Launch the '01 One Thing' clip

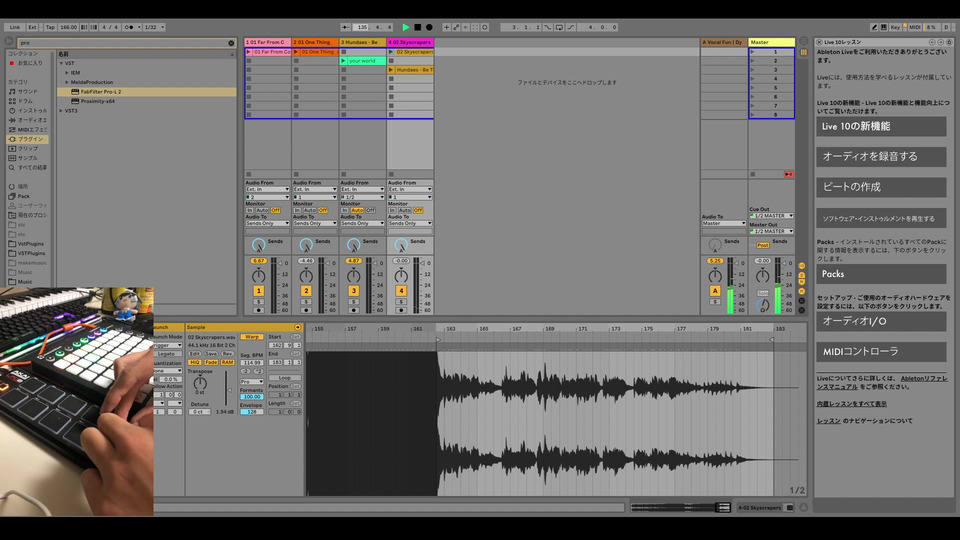(x=296, y=52)
